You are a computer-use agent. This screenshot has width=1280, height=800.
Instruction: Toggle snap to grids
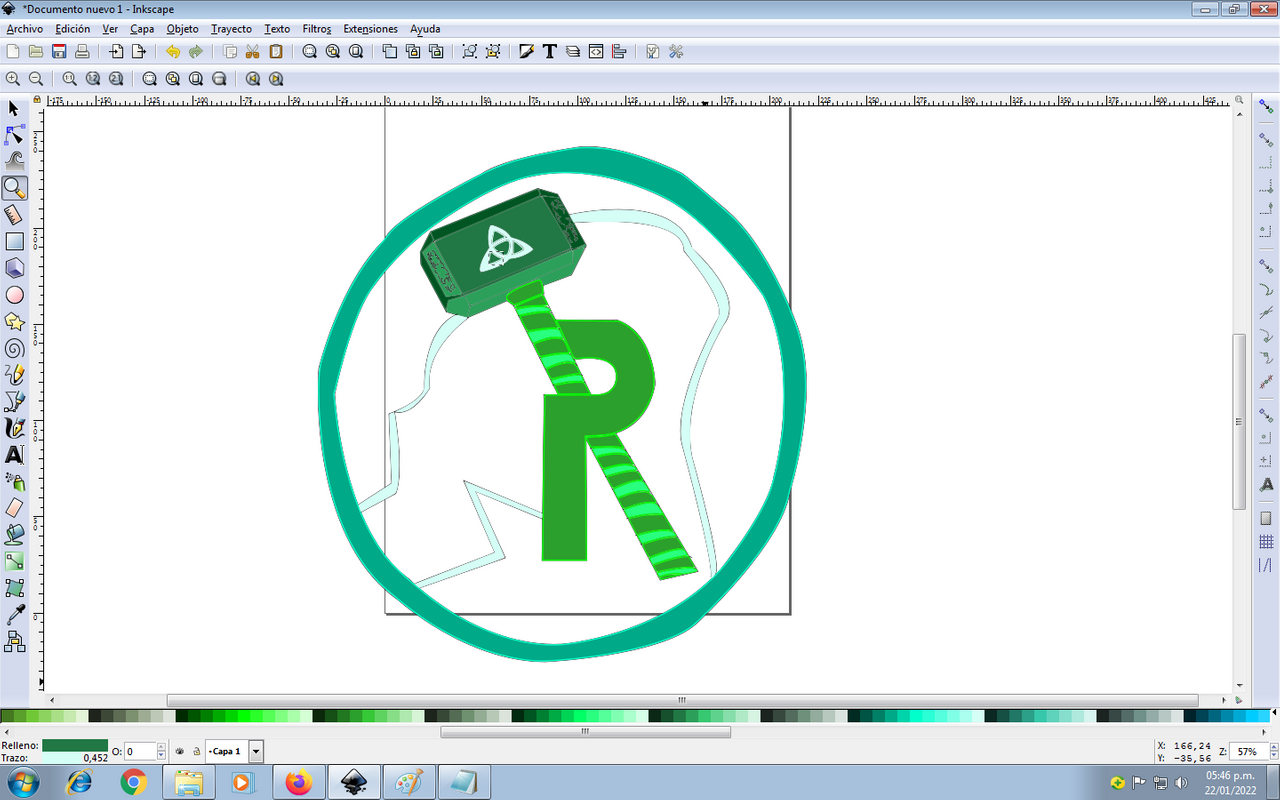(x=1266, y=542)
